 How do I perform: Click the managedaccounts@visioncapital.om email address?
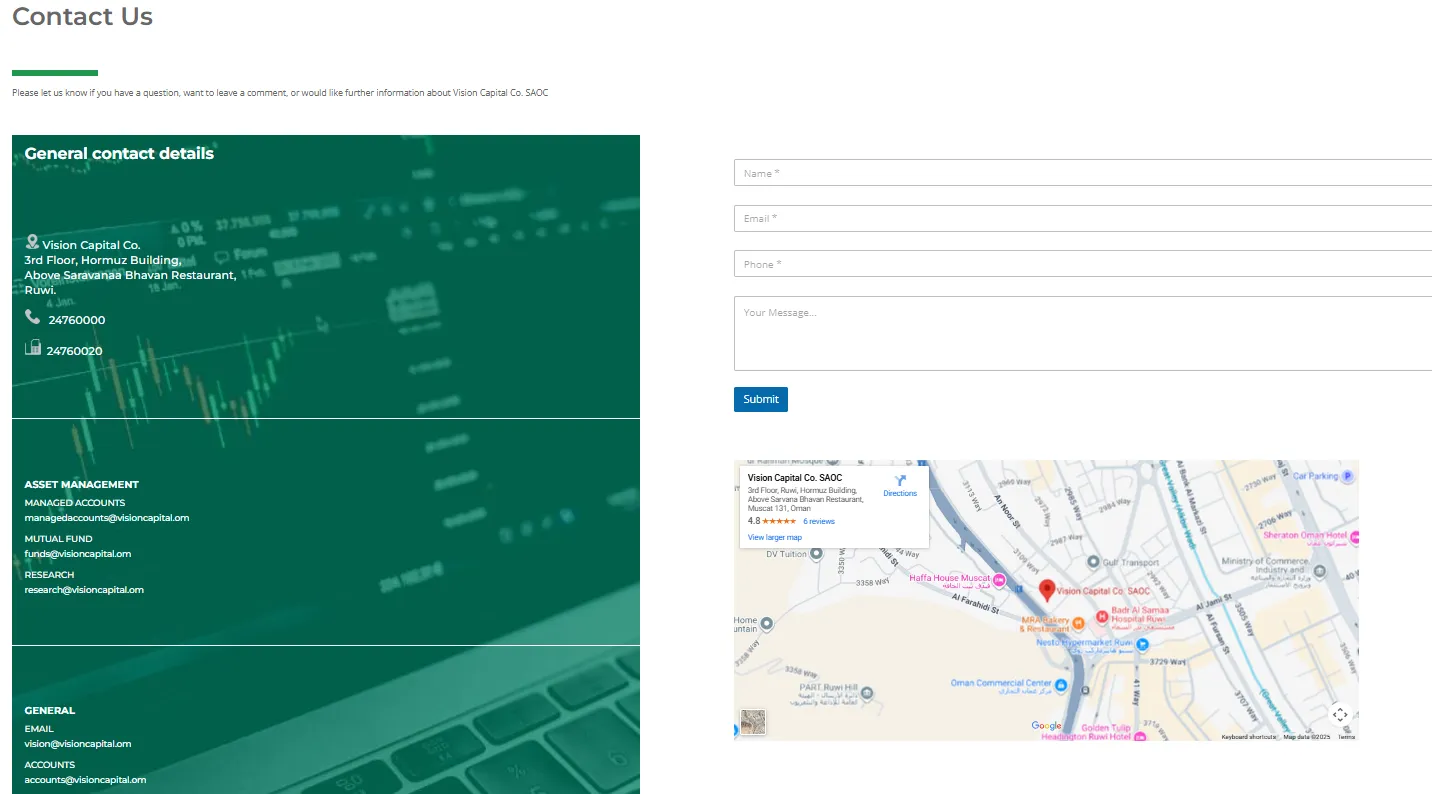pyautogui.click(x=107, y=518)
